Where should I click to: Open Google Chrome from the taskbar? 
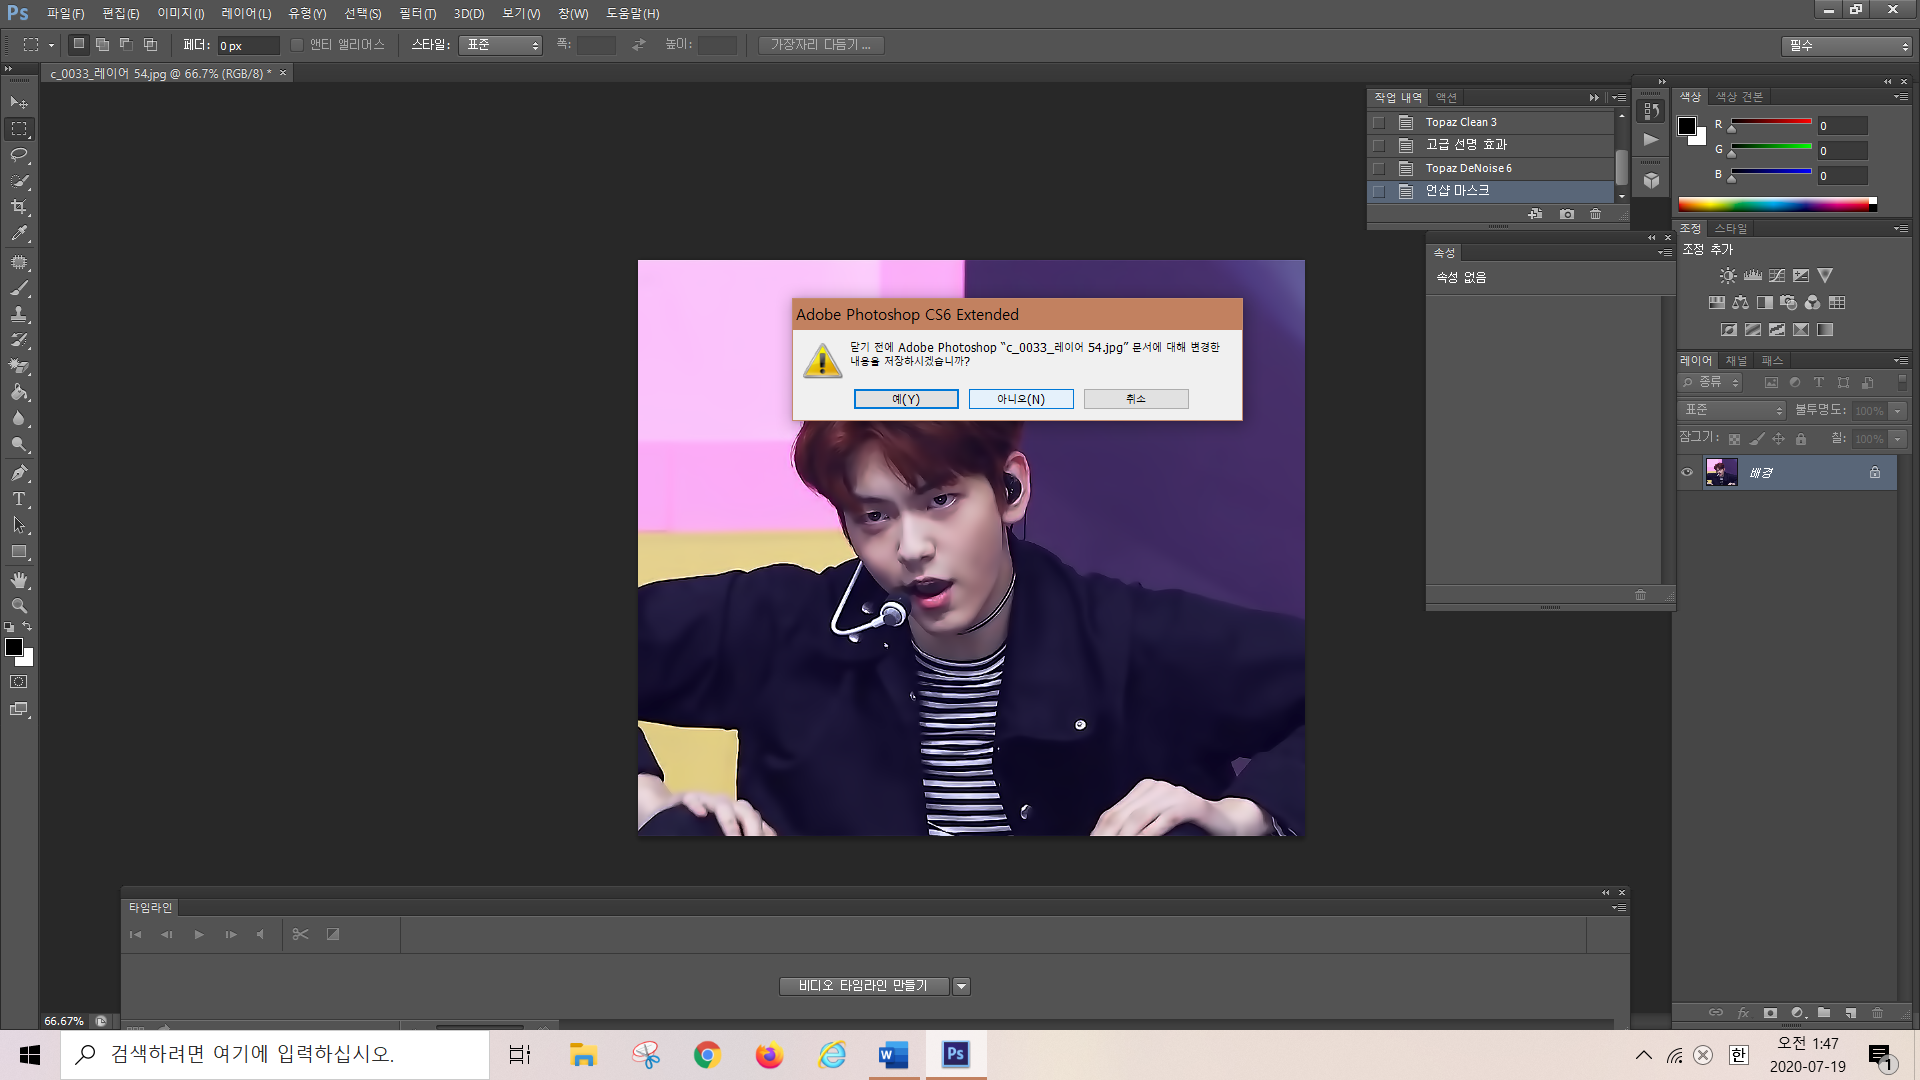point(707,1055)
